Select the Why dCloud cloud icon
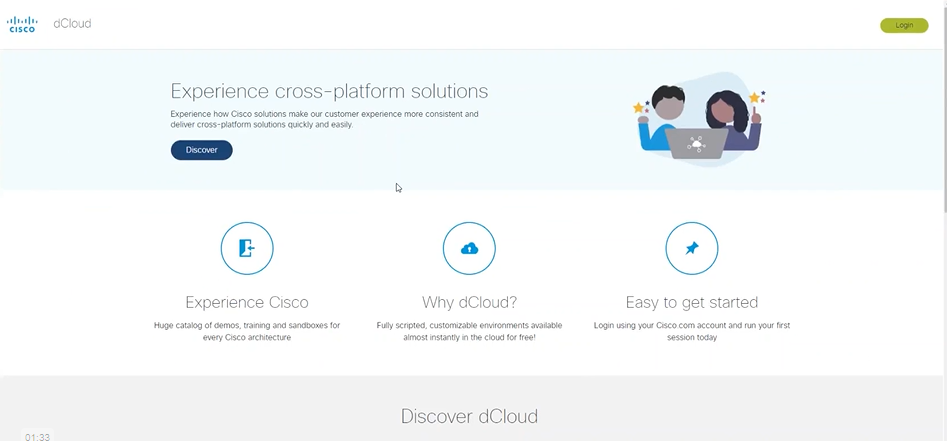This screenshot has width=947, height=441. coord(469,248)
